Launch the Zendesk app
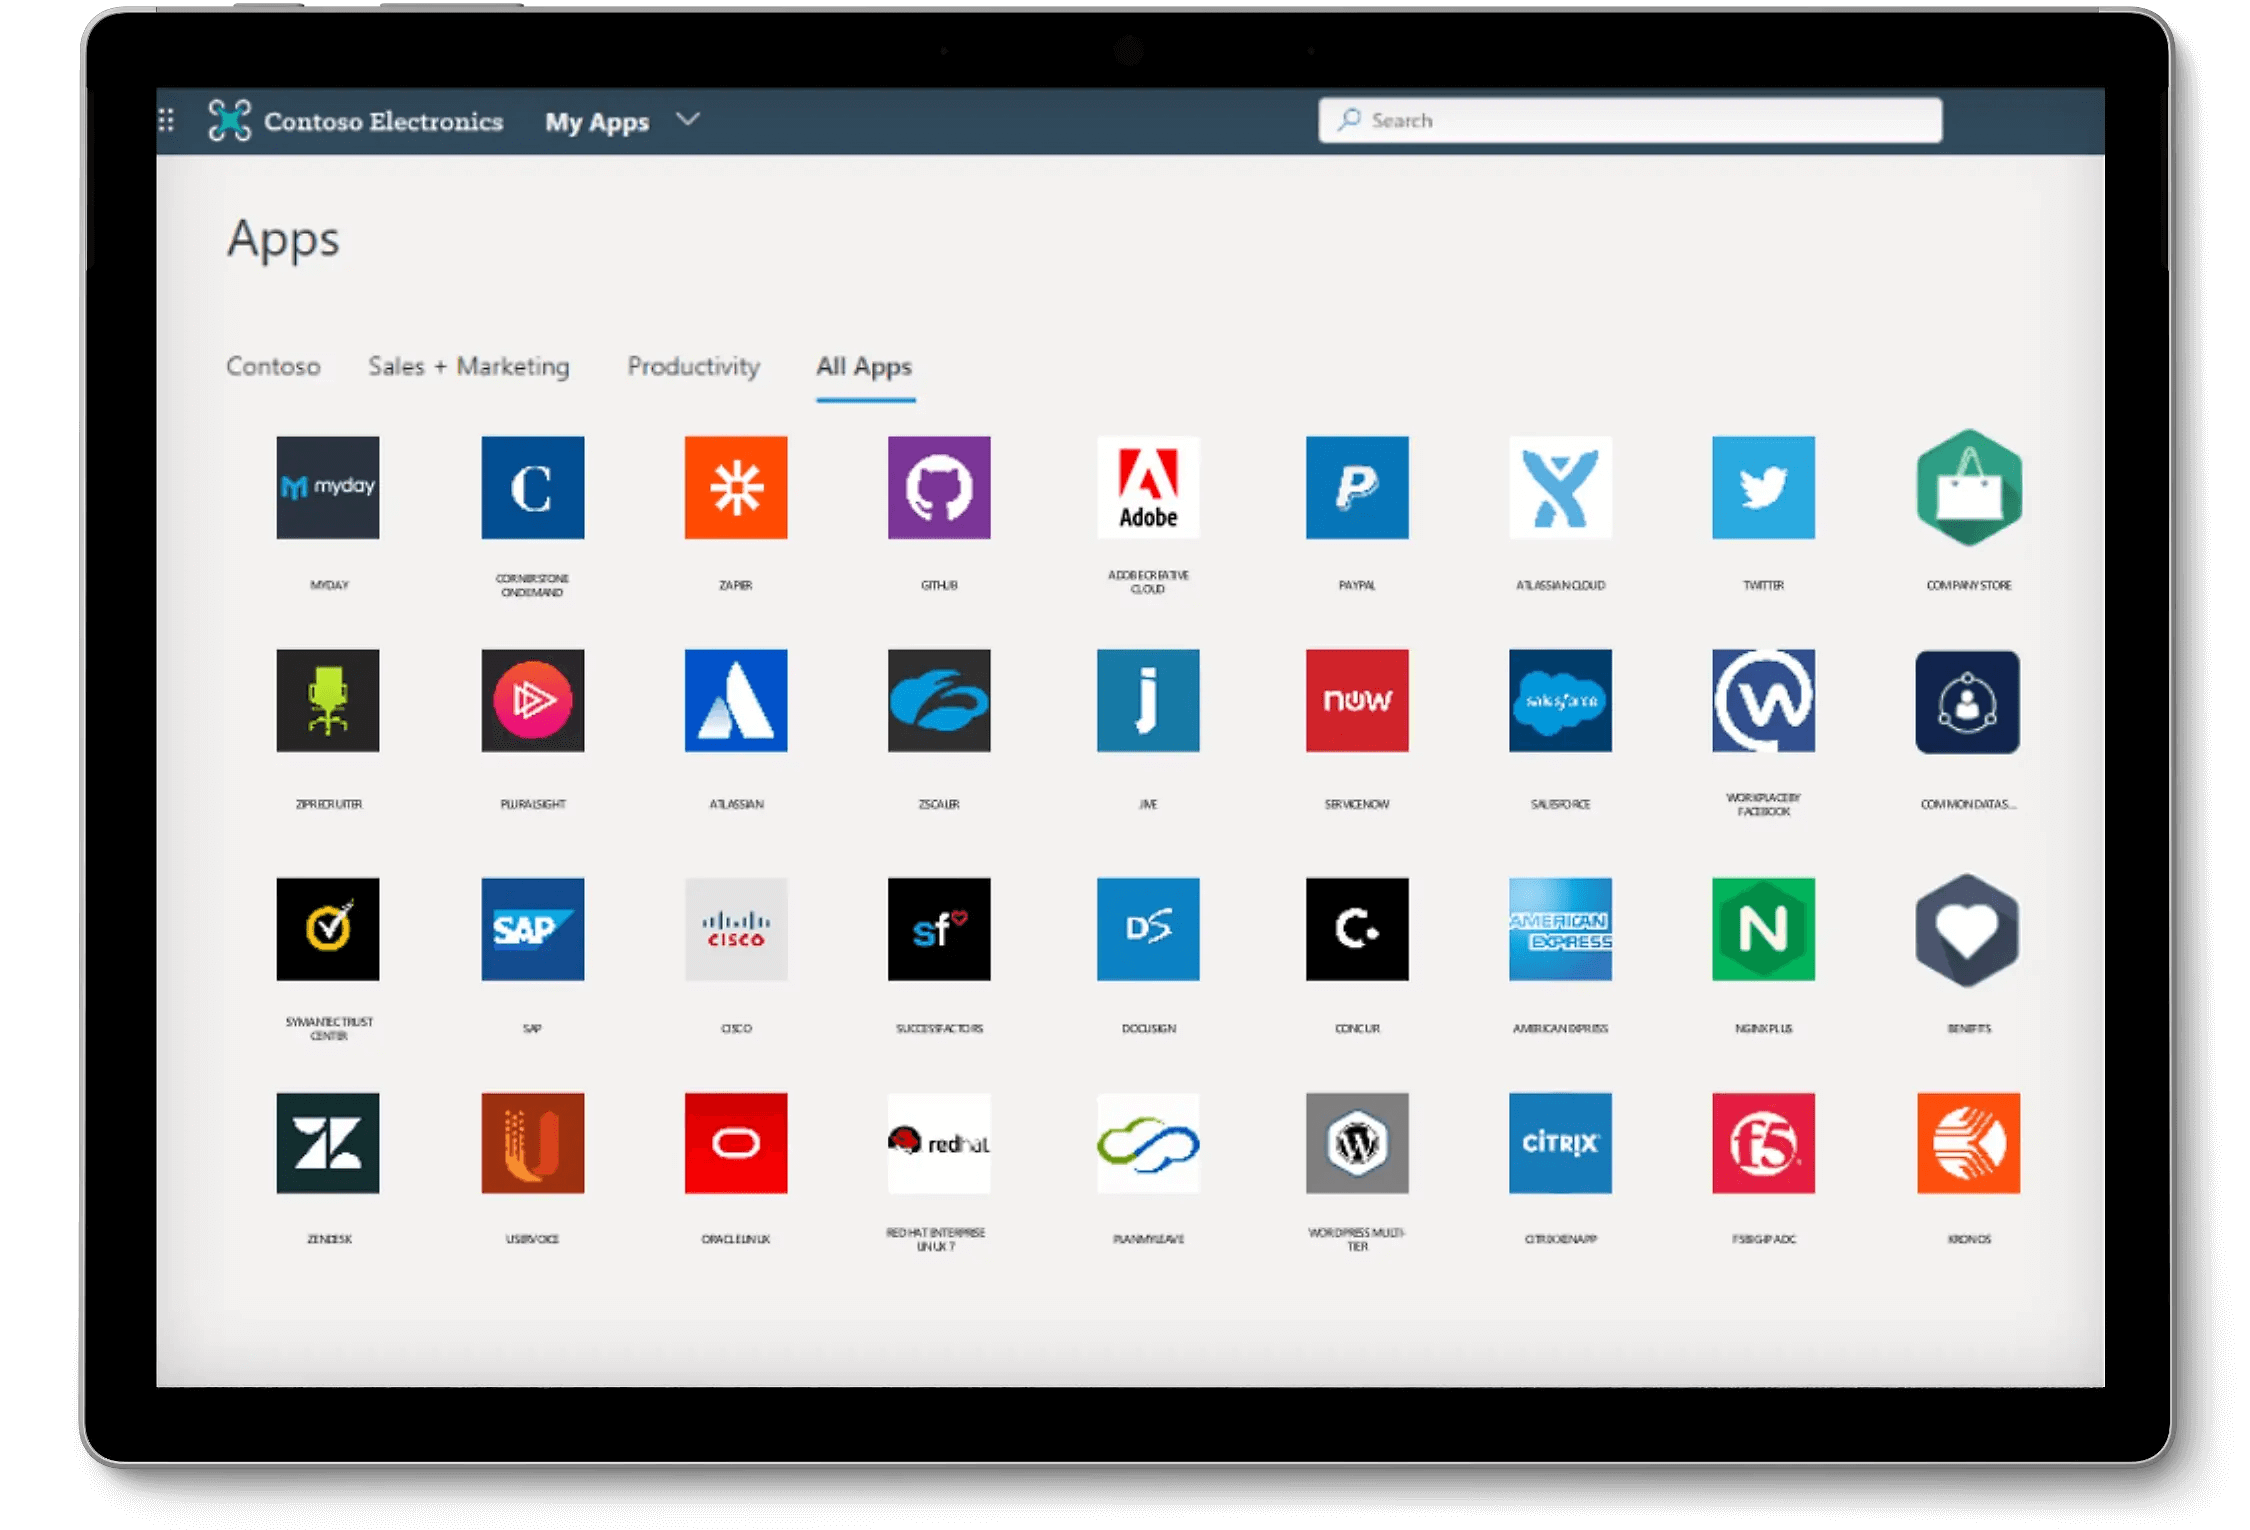Image resolution: width=2250 pixels, height=1530 pixels. [x=328, y=1143]
